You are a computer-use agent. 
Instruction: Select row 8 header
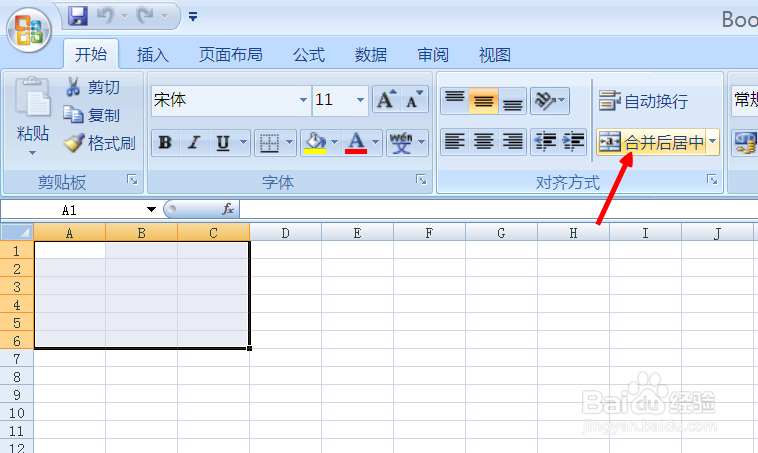(17, 376)
